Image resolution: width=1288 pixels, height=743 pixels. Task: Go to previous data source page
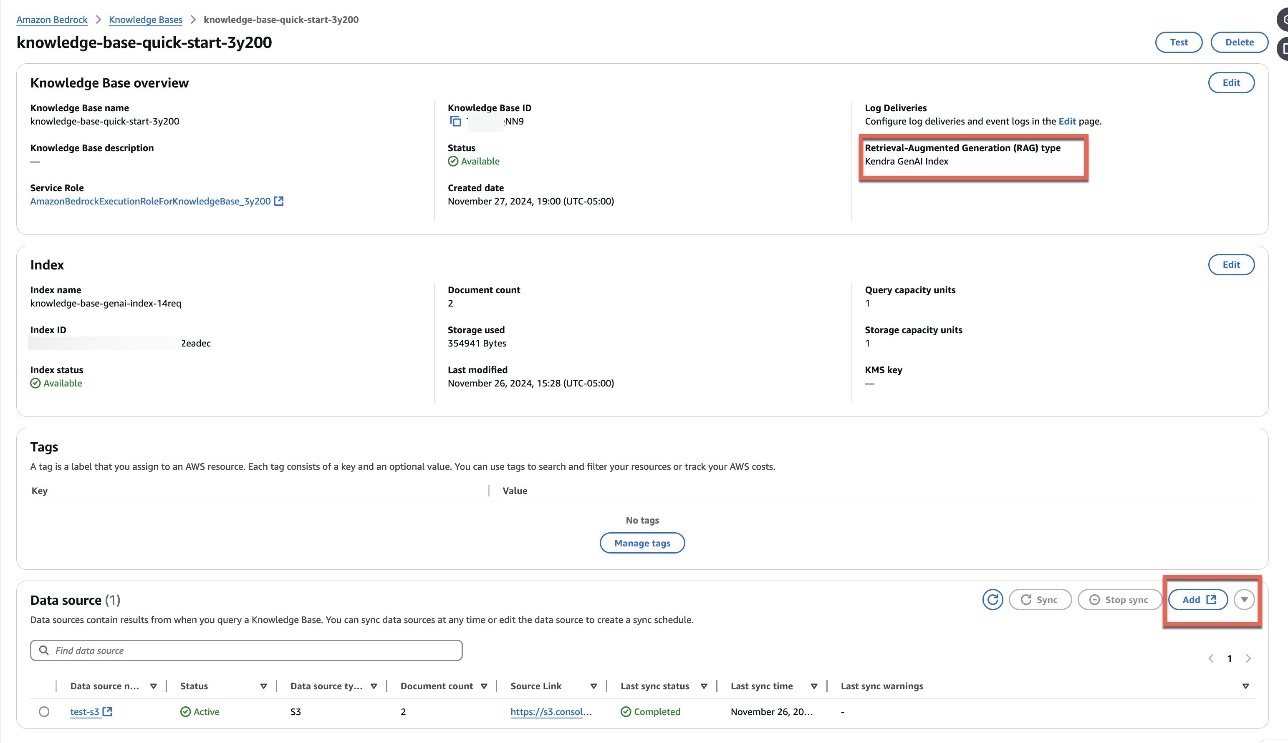pyautogui.click(x=1211, y=659)
